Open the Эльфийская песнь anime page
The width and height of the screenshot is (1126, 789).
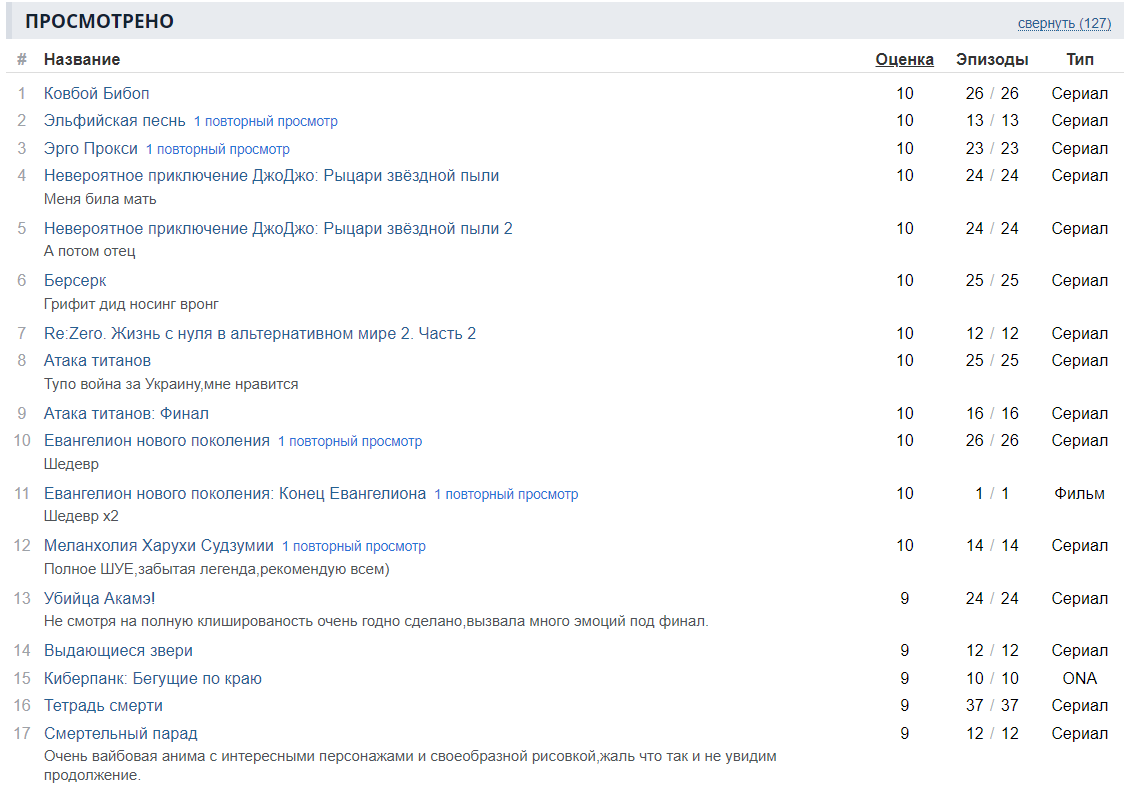click(115, 120)
